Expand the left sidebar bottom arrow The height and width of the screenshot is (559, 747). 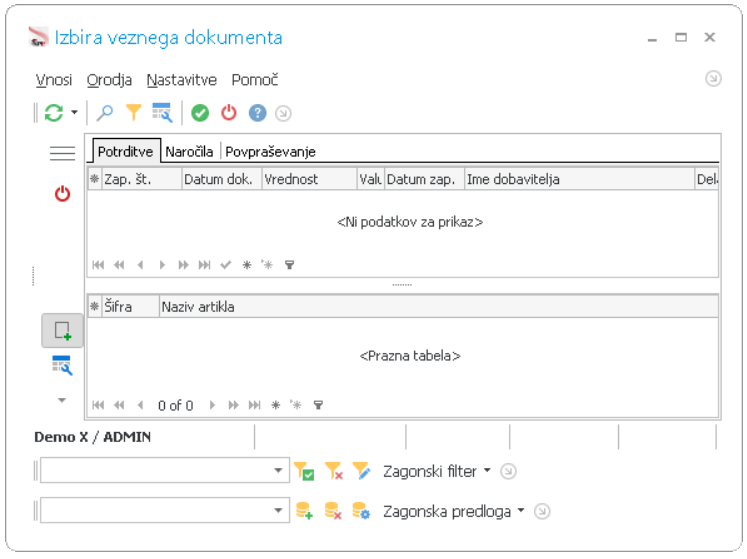[x=62, y=400]
